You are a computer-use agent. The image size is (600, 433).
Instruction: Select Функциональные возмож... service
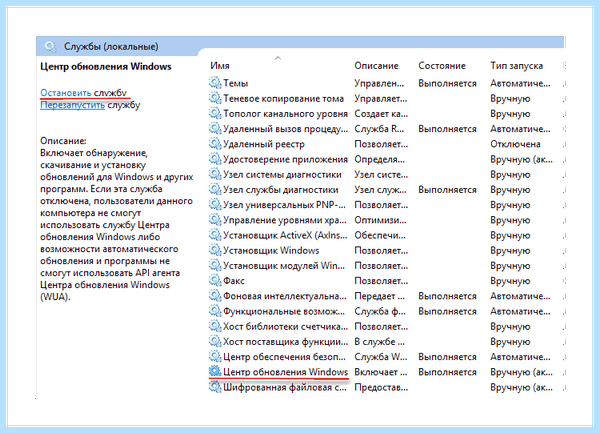coord(284,311)
